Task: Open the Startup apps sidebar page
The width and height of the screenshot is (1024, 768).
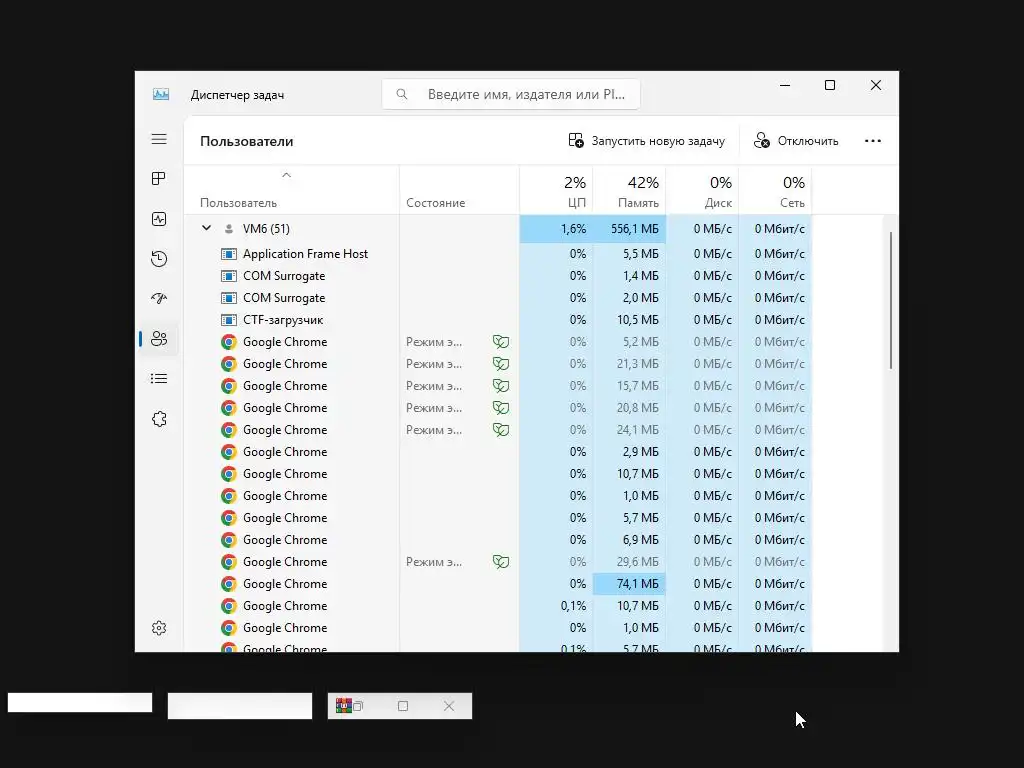Action: pyautogui.click(x=159, y=298)
